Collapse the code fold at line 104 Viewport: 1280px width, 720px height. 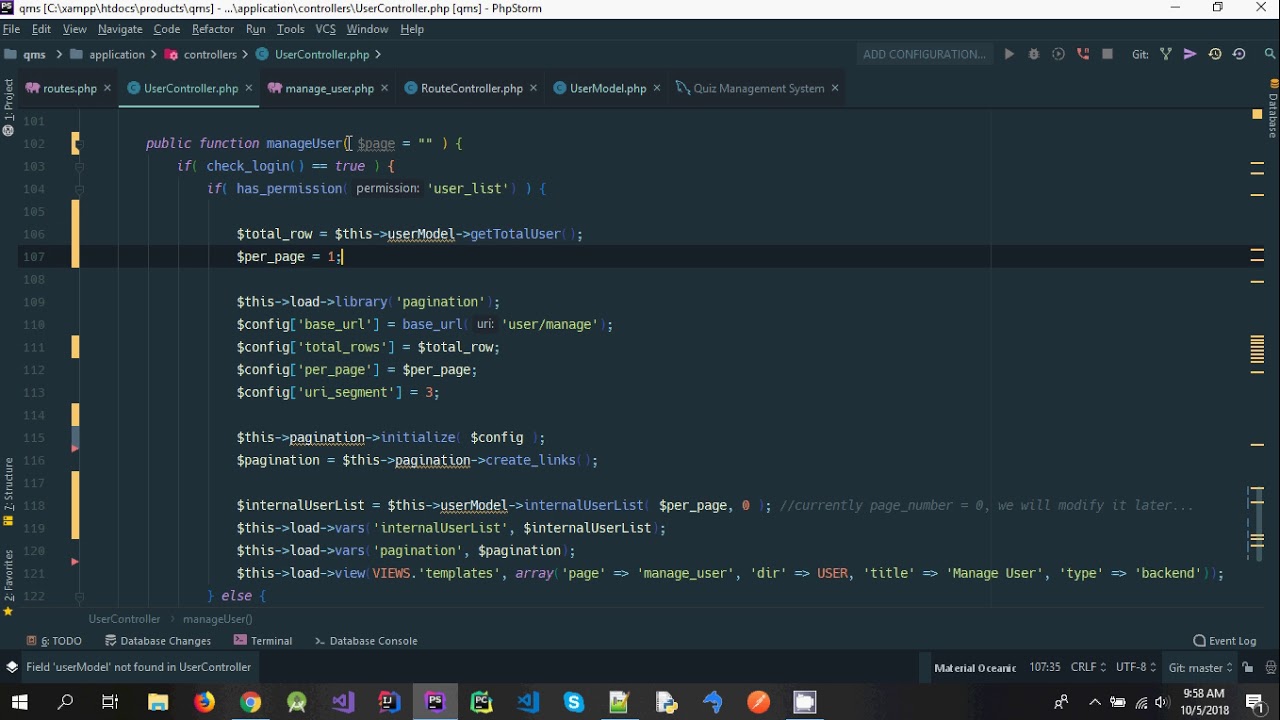pos(79,189)
